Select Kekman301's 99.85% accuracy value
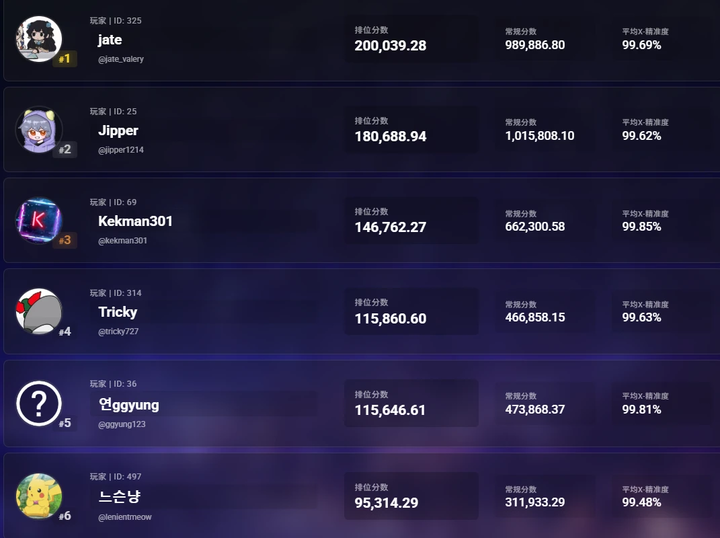Screen dimensions: 720x538 point(641,227)
